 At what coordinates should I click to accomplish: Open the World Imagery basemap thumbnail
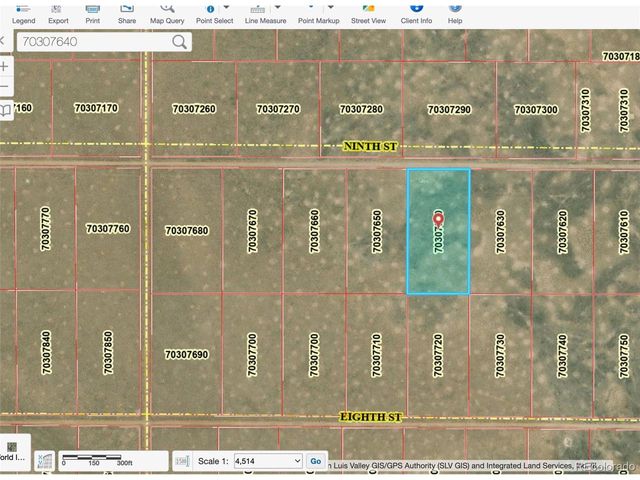coord(12,452)
